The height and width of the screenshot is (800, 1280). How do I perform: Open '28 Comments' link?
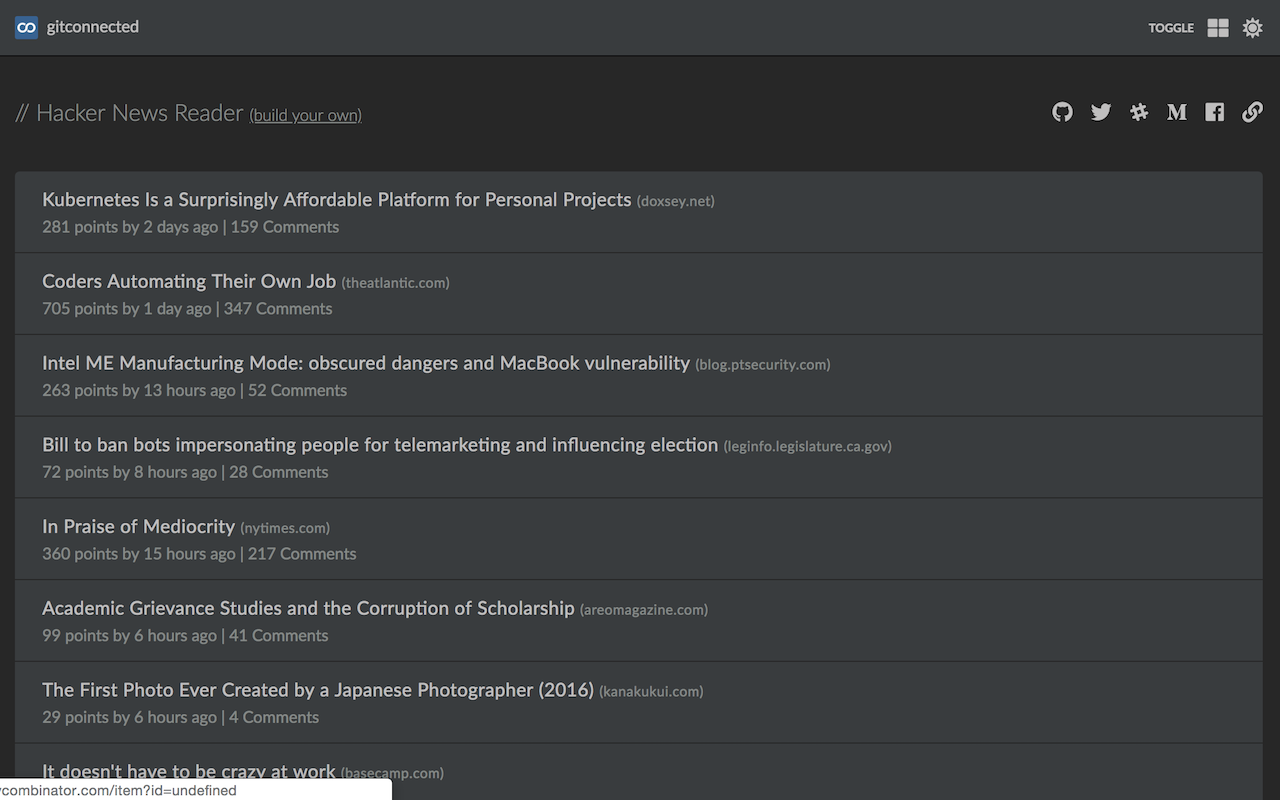point(279,472)
